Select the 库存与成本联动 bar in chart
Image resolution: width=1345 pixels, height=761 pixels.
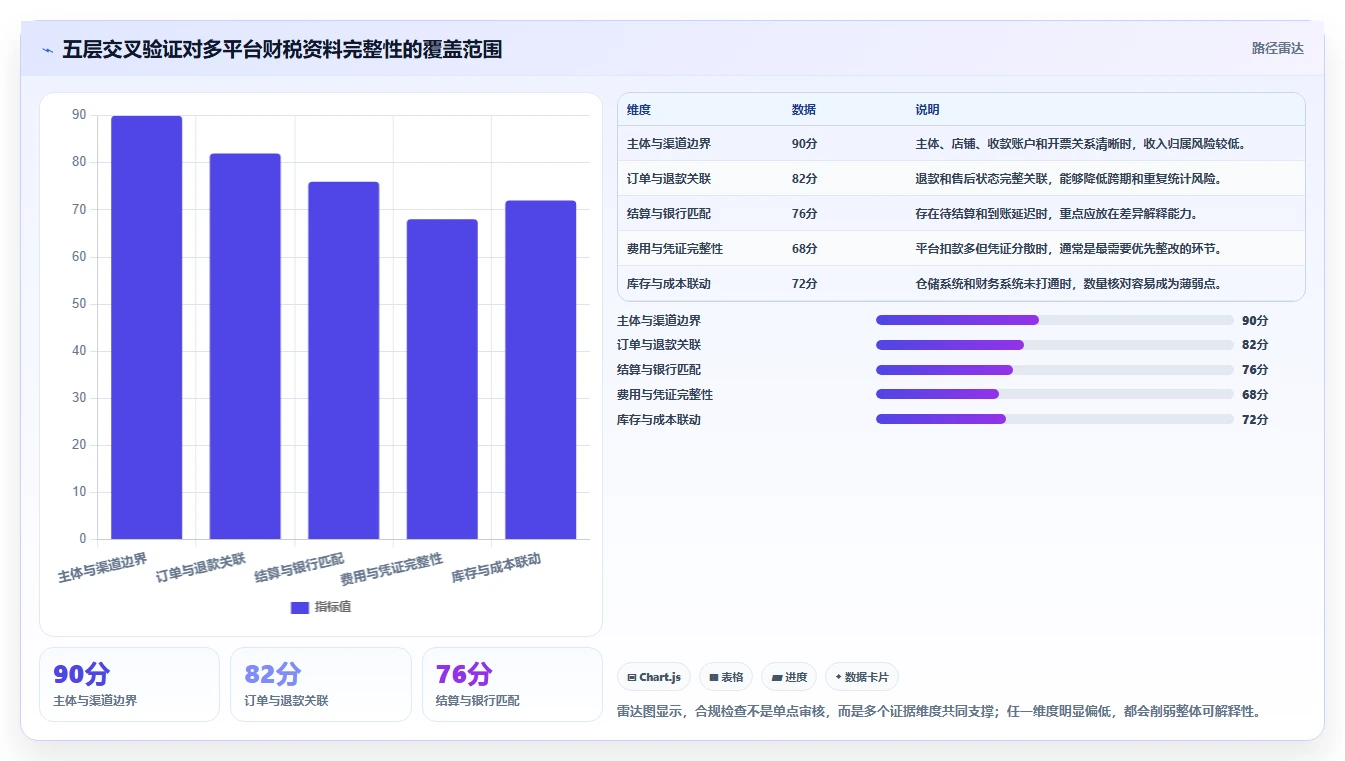pyautogui.click(x=540, y=370)
